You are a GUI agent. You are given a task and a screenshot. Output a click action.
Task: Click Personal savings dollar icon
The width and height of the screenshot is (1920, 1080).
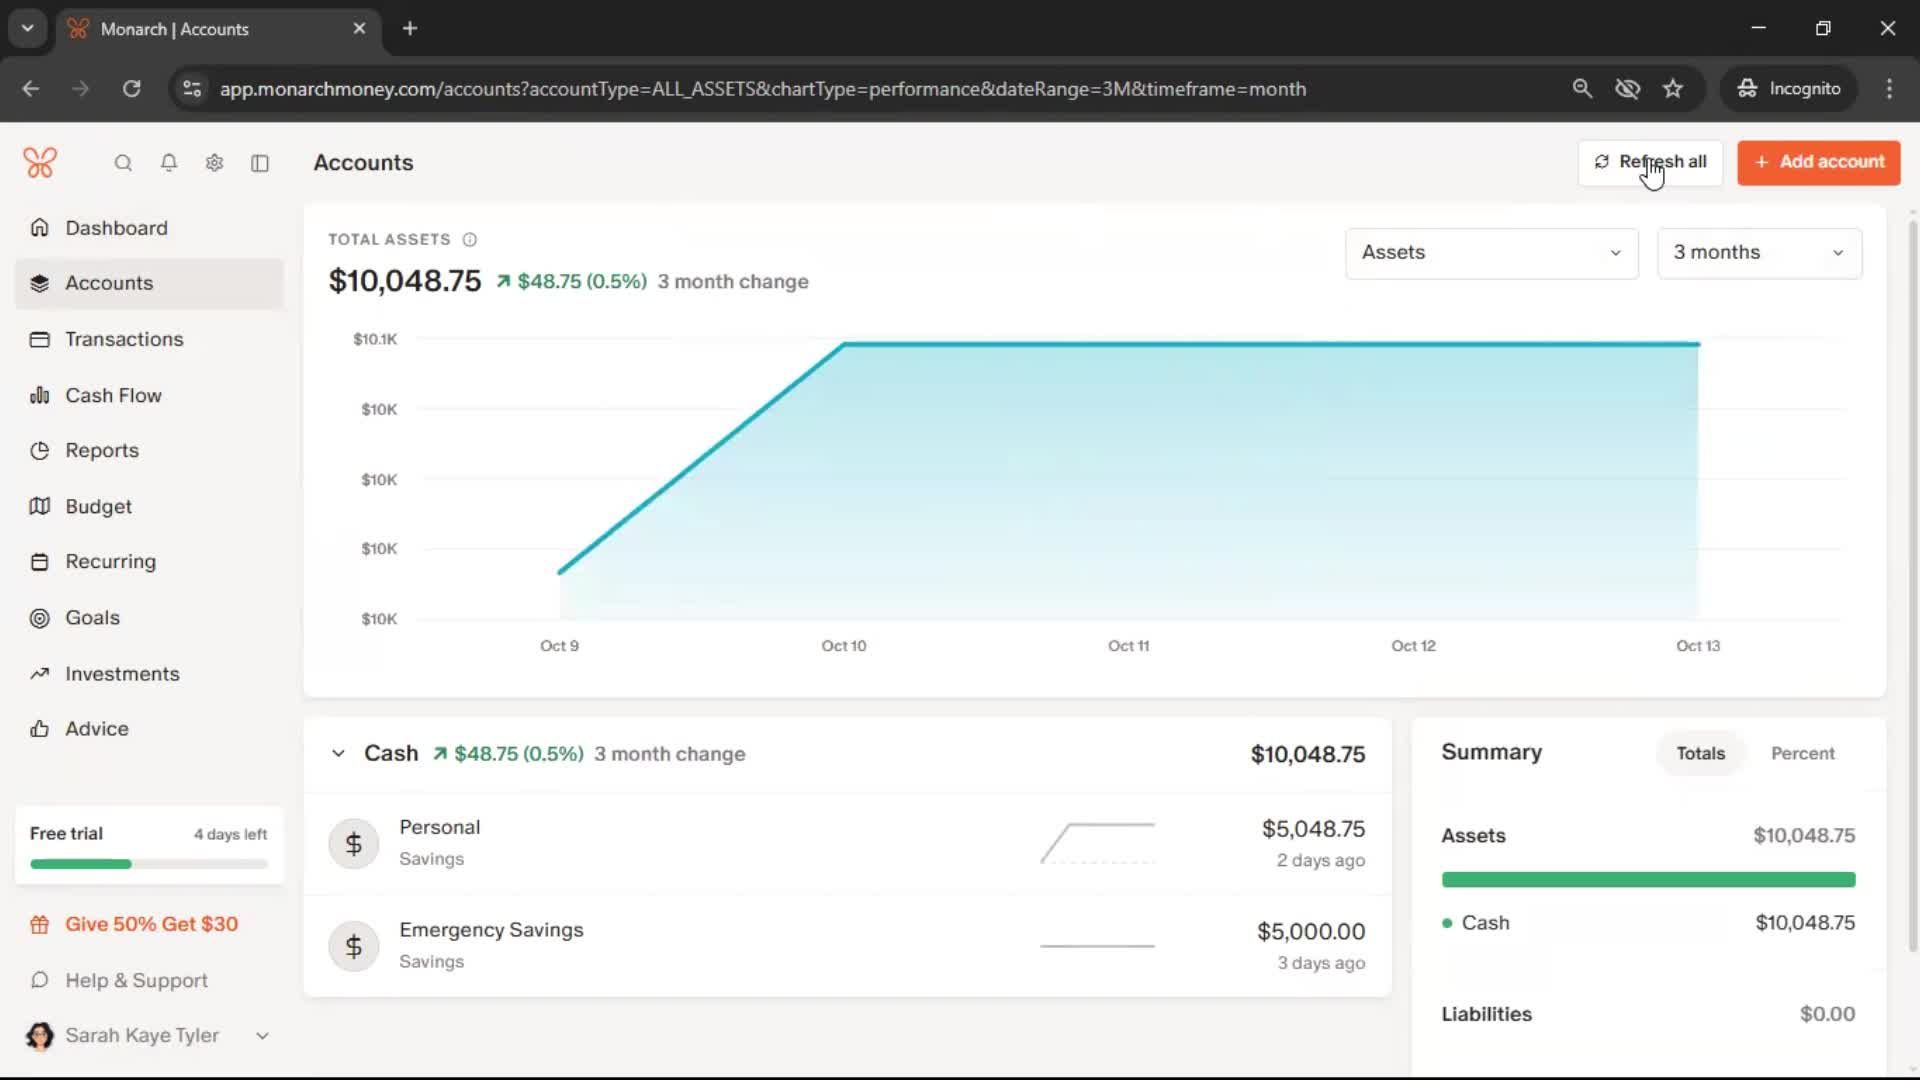[354, 844]
